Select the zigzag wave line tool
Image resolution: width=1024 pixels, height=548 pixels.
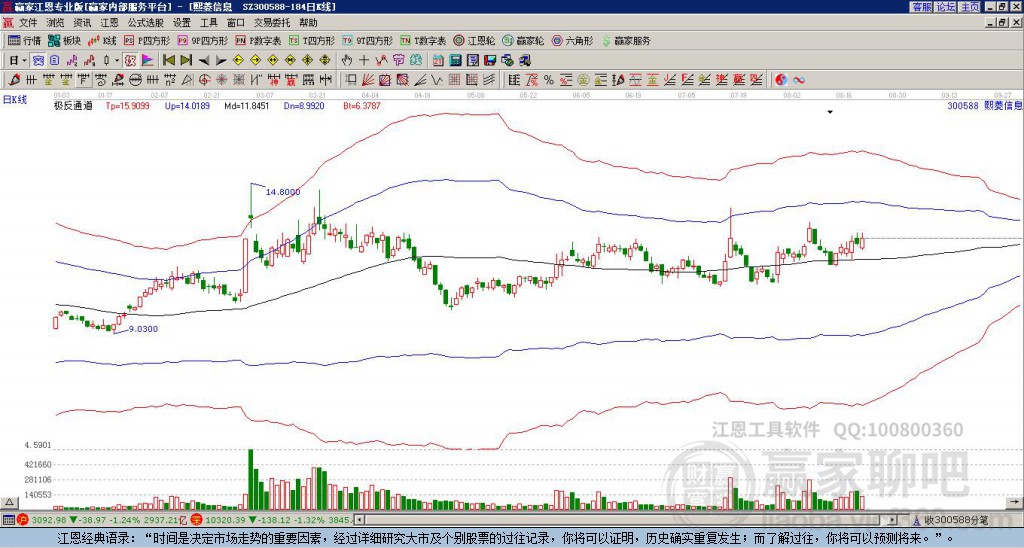coord(436,80)
